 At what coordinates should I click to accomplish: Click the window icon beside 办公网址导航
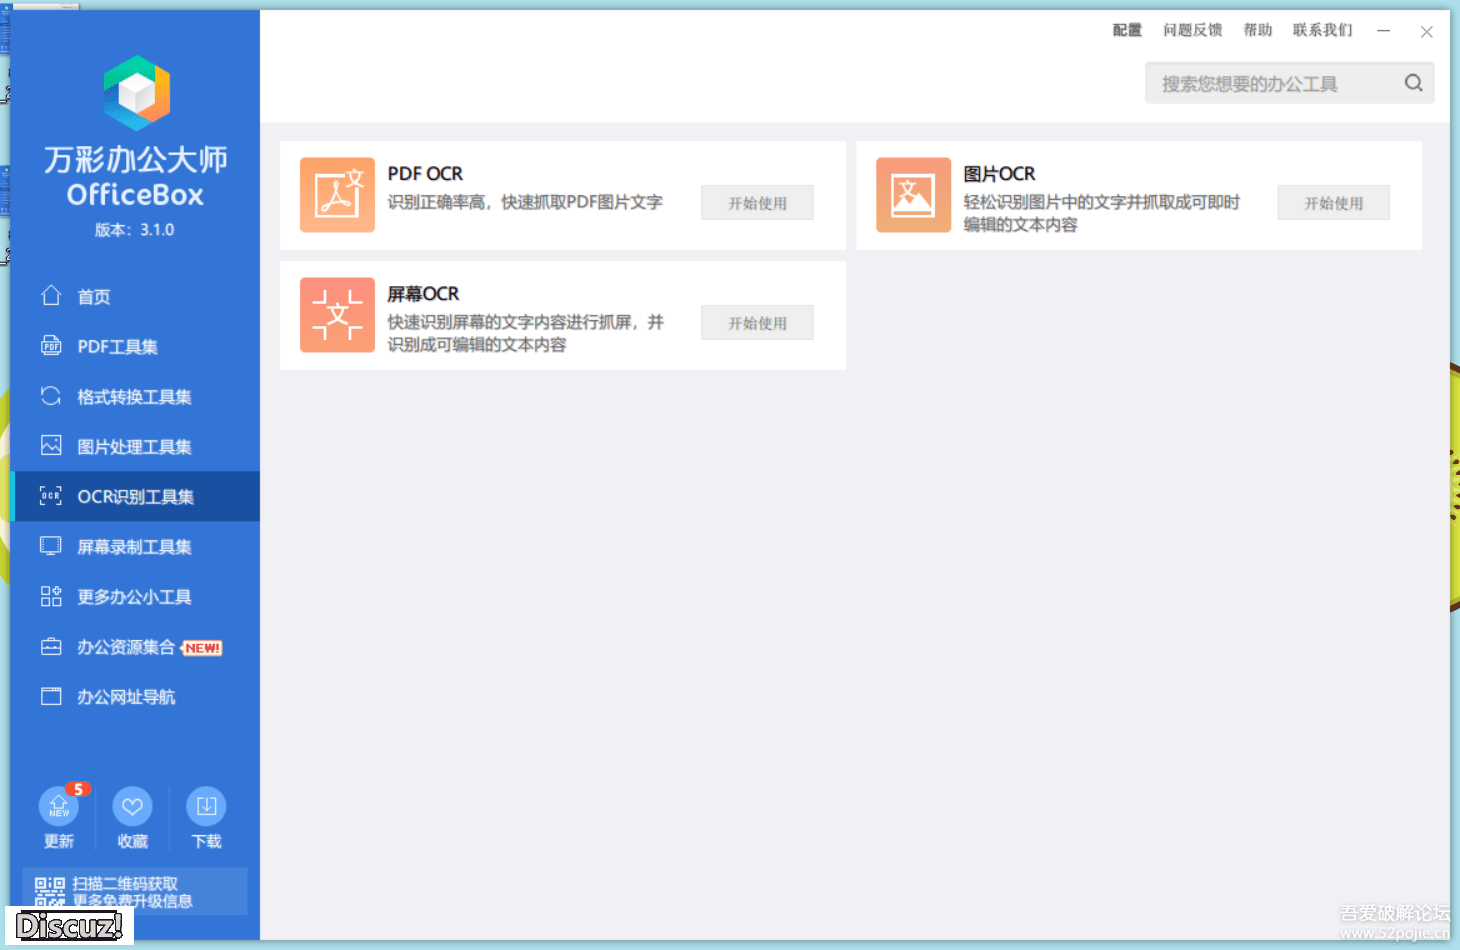point(51,696)
